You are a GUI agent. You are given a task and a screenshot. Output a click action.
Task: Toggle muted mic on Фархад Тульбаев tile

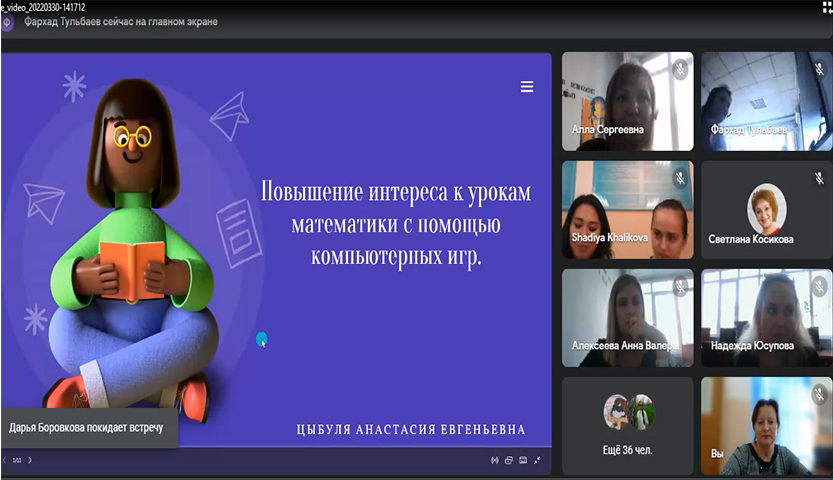[818, 69]
